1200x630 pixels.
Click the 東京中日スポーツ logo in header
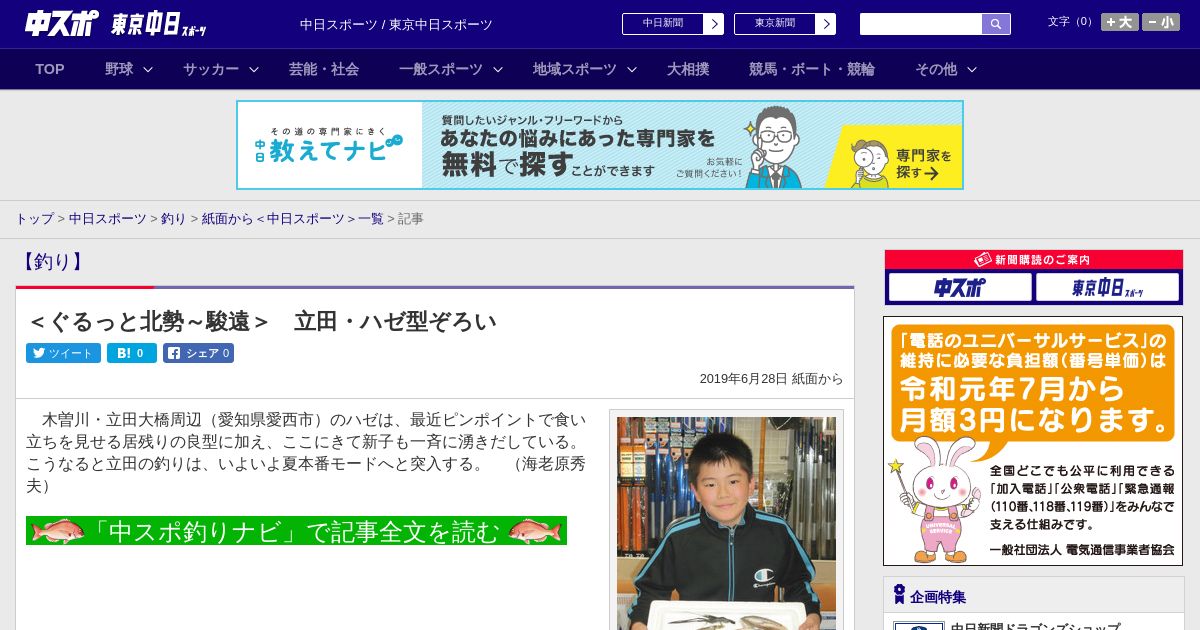159,25
